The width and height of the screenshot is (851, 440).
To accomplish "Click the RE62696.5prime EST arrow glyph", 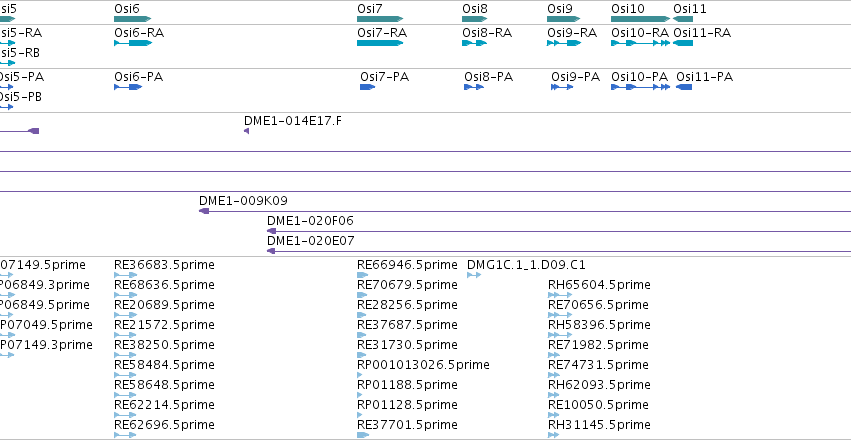I will pyautogui.click(x=125, y=435).
